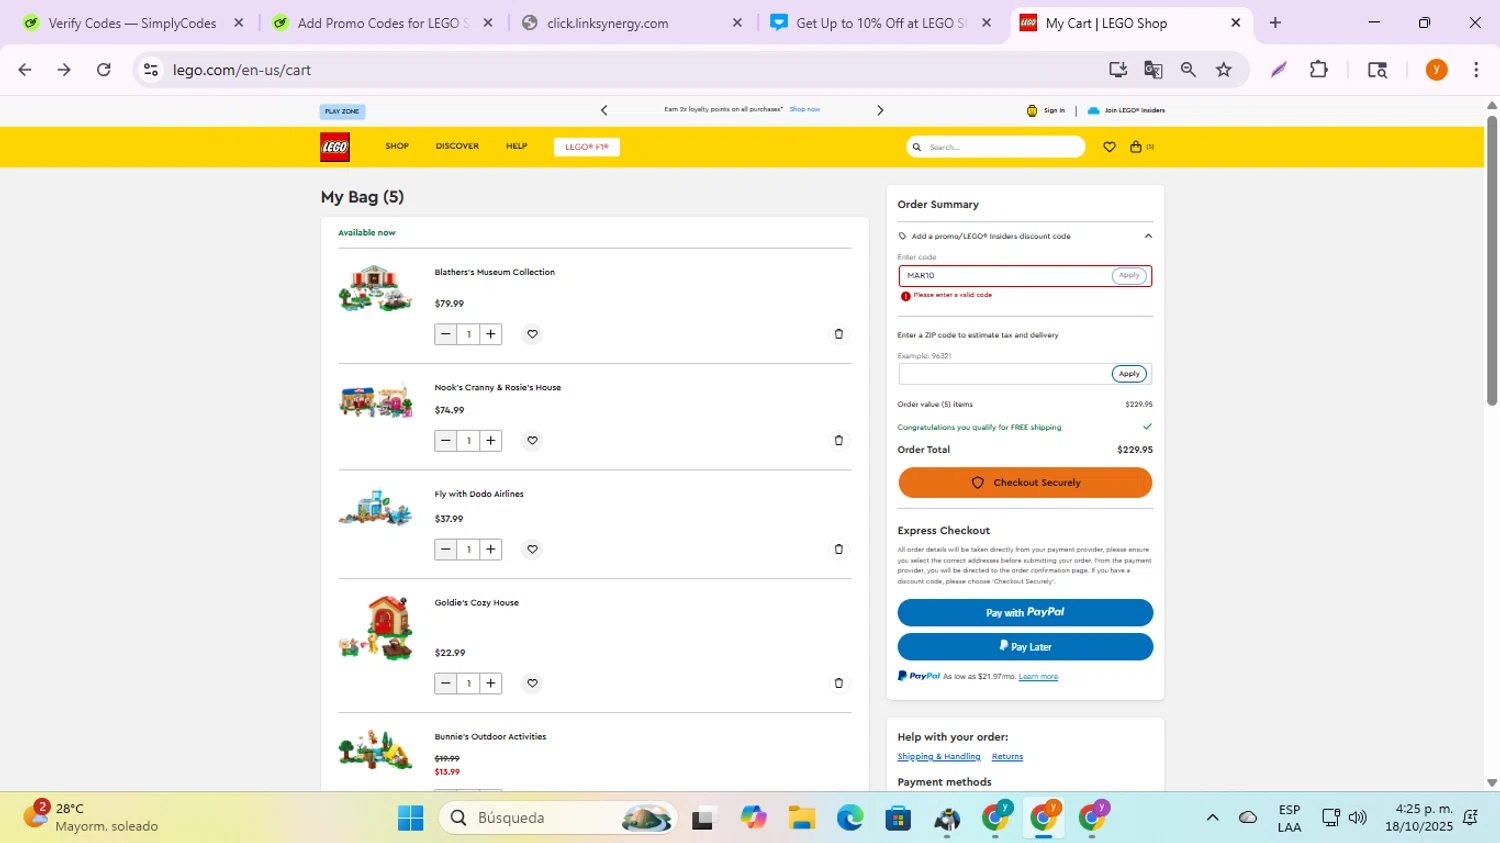This screenshot has width=1500, height=843.
Task: Add Nook's Cranny & Rosie's House to the wishlist
Action: [532, 440]
